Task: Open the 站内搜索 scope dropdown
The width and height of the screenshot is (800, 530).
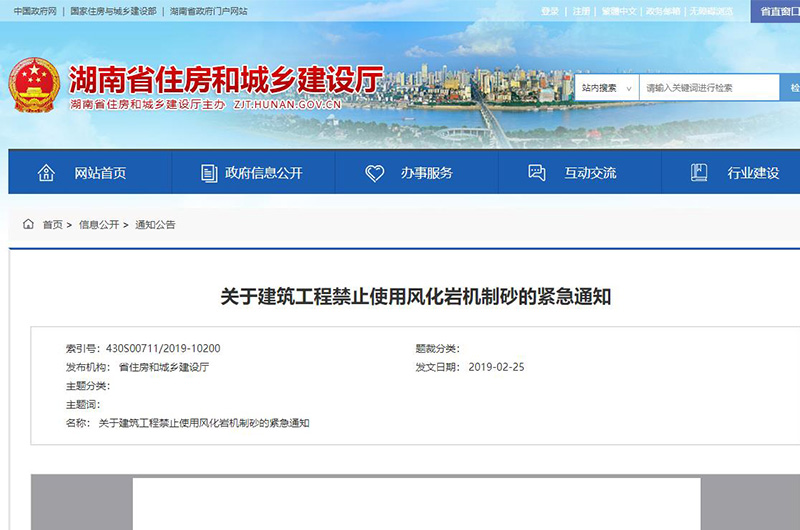Action: point(607,88)
